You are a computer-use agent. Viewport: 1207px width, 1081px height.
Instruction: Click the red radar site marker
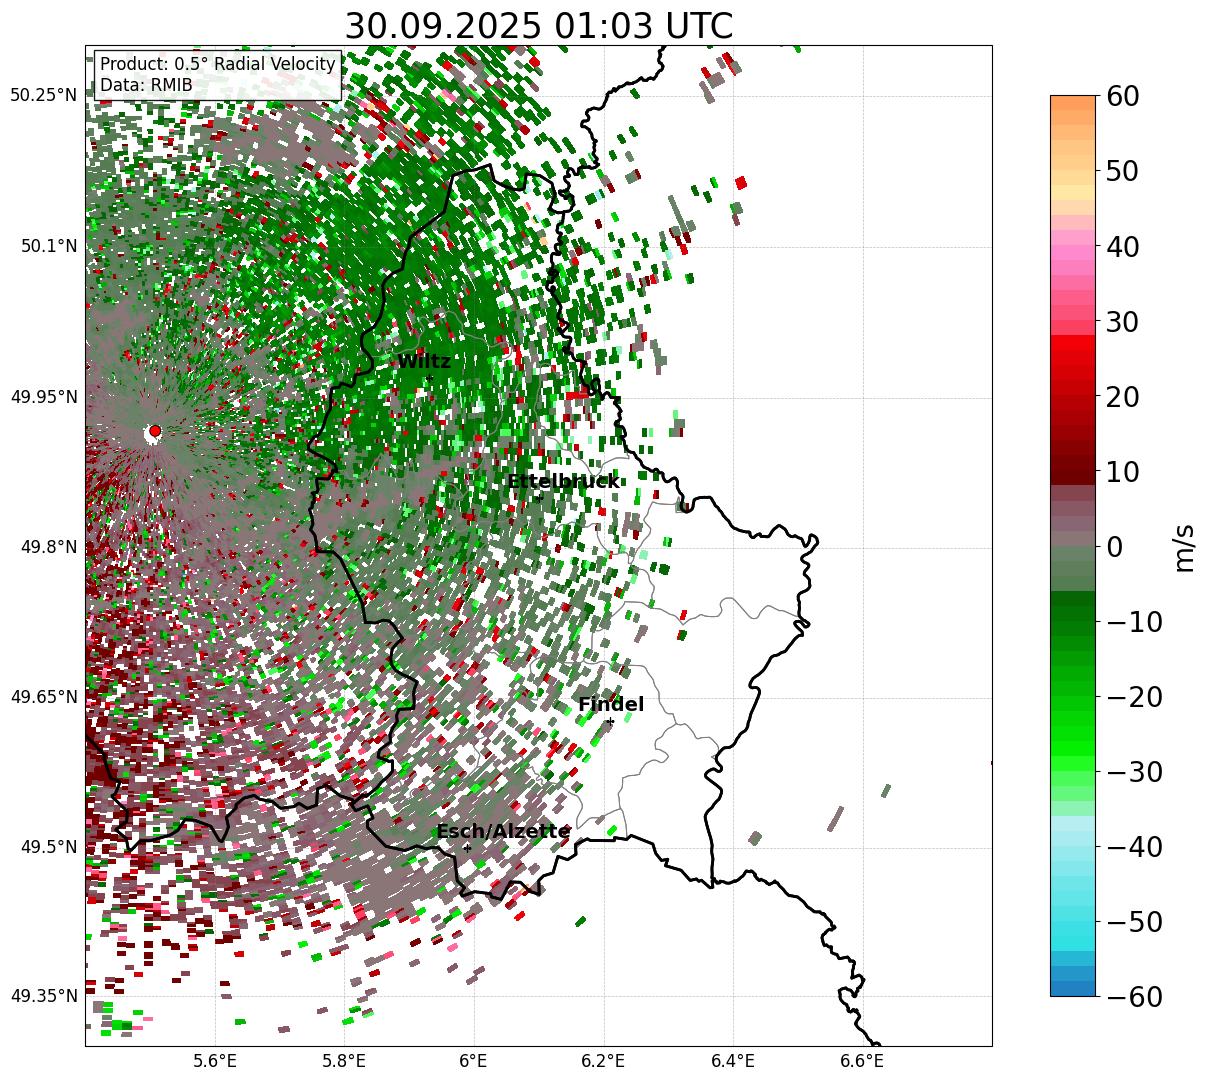tap(155, 431)
